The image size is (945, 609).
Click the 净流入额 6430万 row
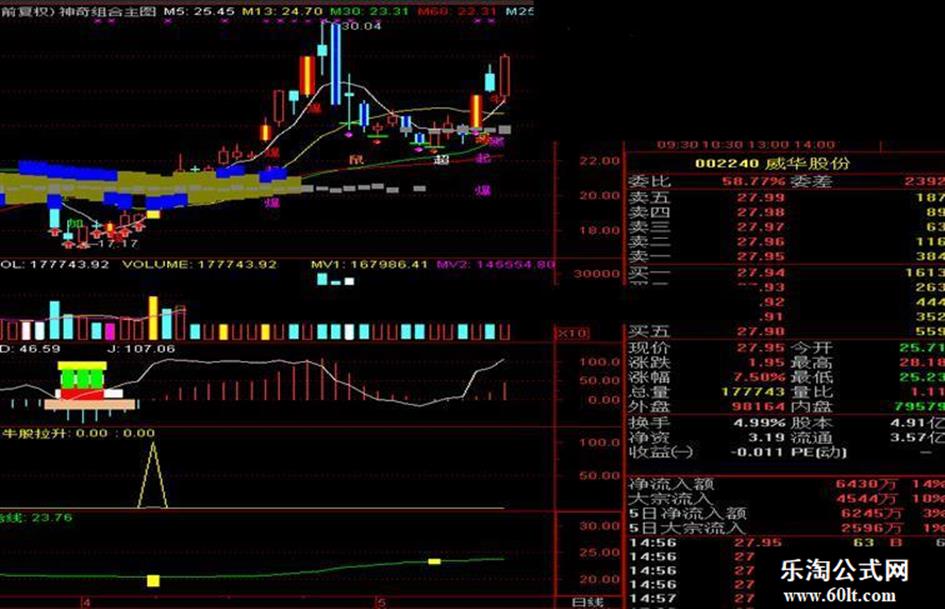[786, 484]
